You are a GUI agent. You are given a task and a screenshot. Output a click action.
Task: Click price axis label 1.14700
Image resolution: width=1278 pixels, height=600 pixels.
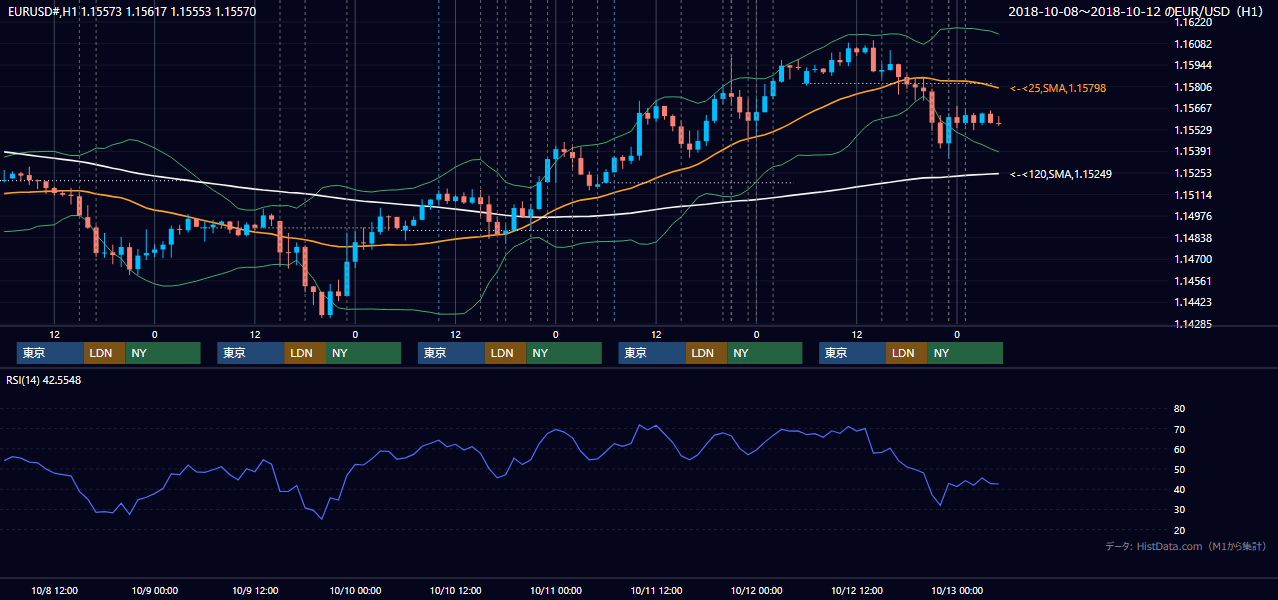1193,260
